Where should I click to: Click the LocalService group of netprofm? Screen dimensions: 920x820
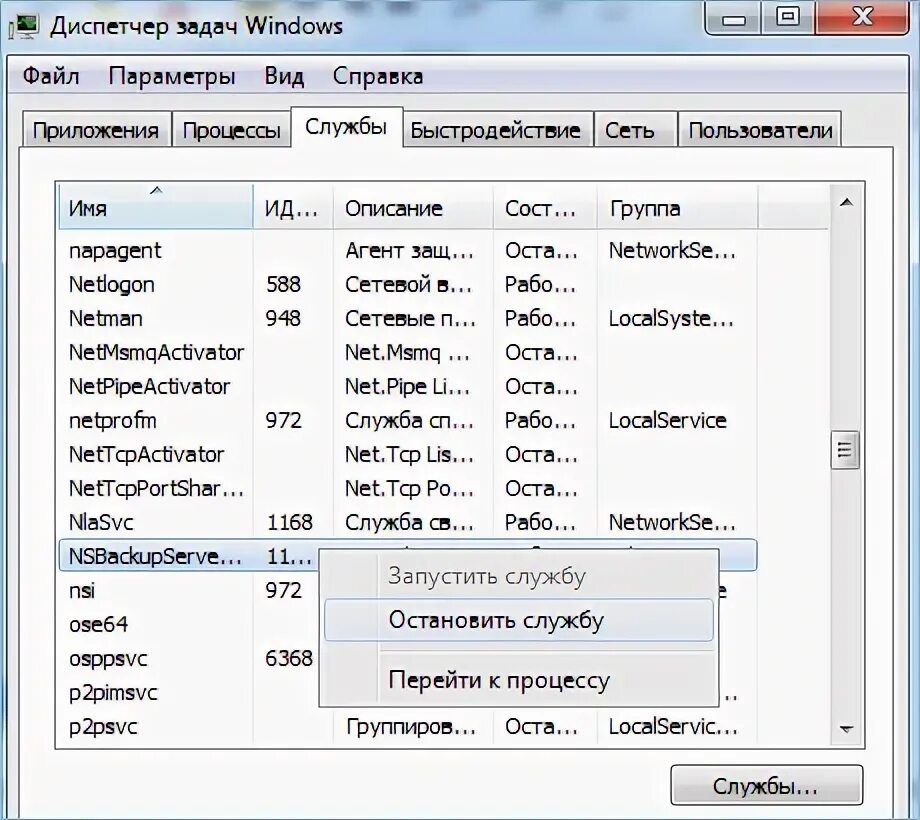click(668, 421)
